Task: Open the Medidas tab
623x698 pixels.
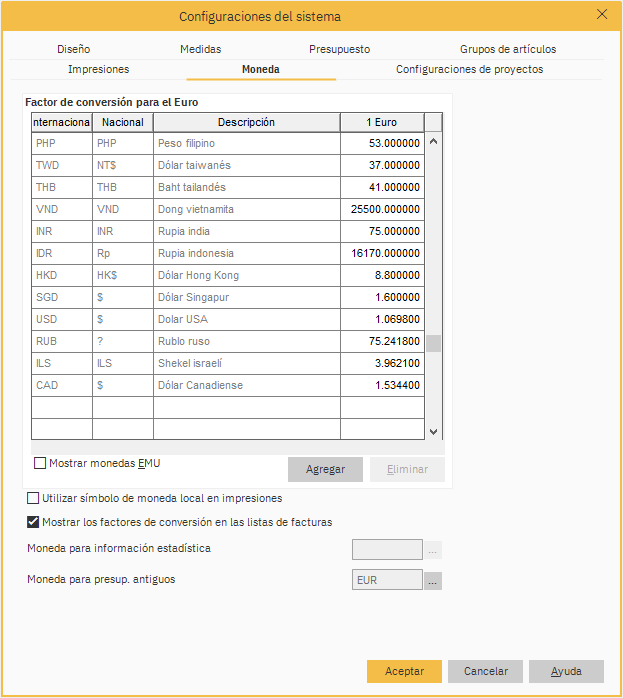Action: pos(200,49)
